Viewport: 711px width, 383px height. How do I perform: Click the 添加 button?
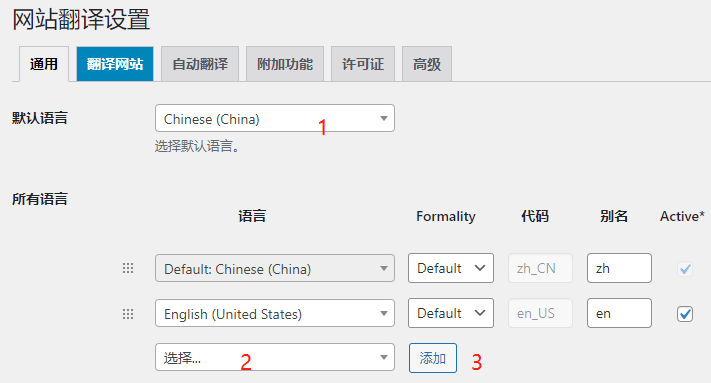click(x=433, y=358)
